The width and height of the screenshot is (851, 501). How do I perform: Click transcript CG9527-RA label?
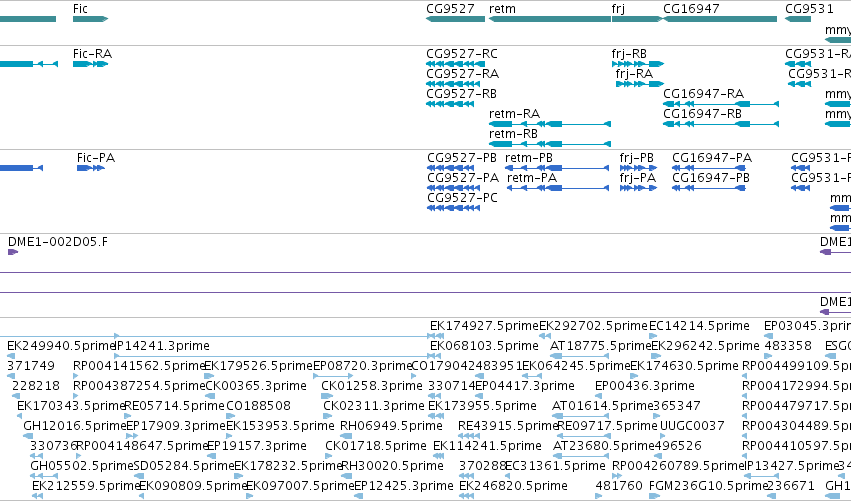click(462, 74)
